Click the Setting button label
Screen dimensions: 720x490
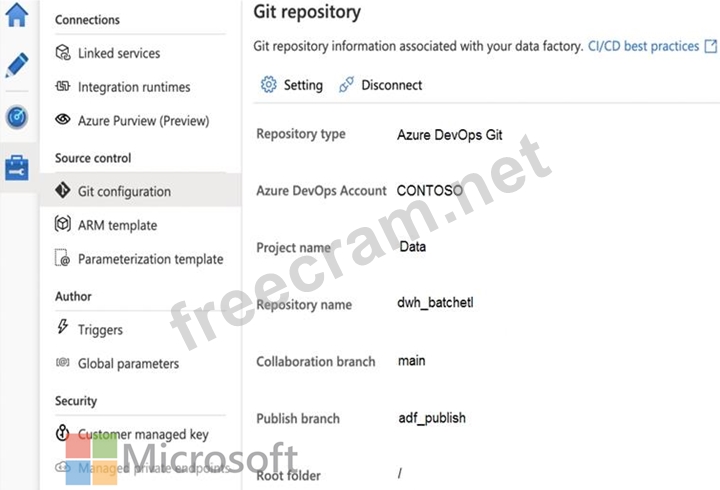click(x=303, y=85)
